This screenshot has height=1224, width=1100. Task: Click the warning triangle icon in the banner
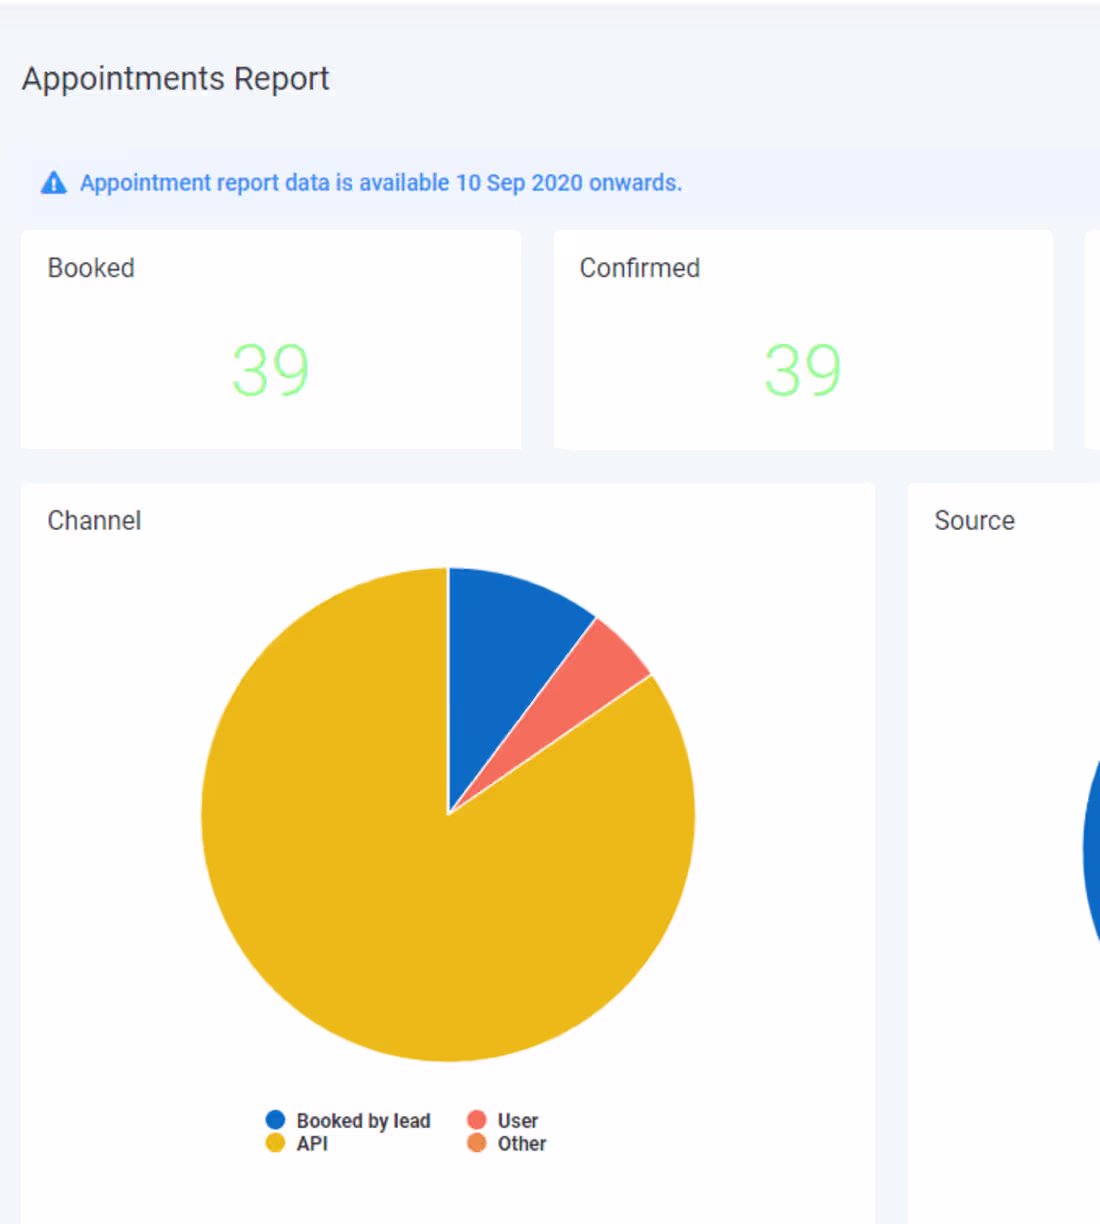click(x=54, y=182)
